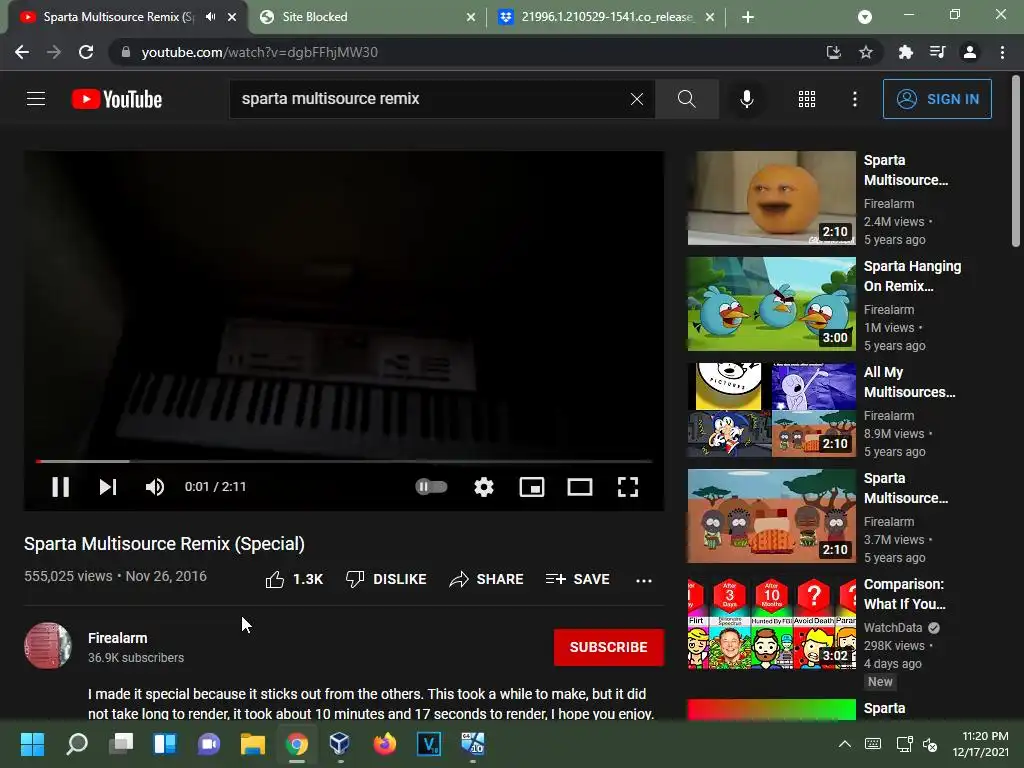Close the Site Blocked tab
This screenshot has width=1024, height=768.
[x=471, y=17]
